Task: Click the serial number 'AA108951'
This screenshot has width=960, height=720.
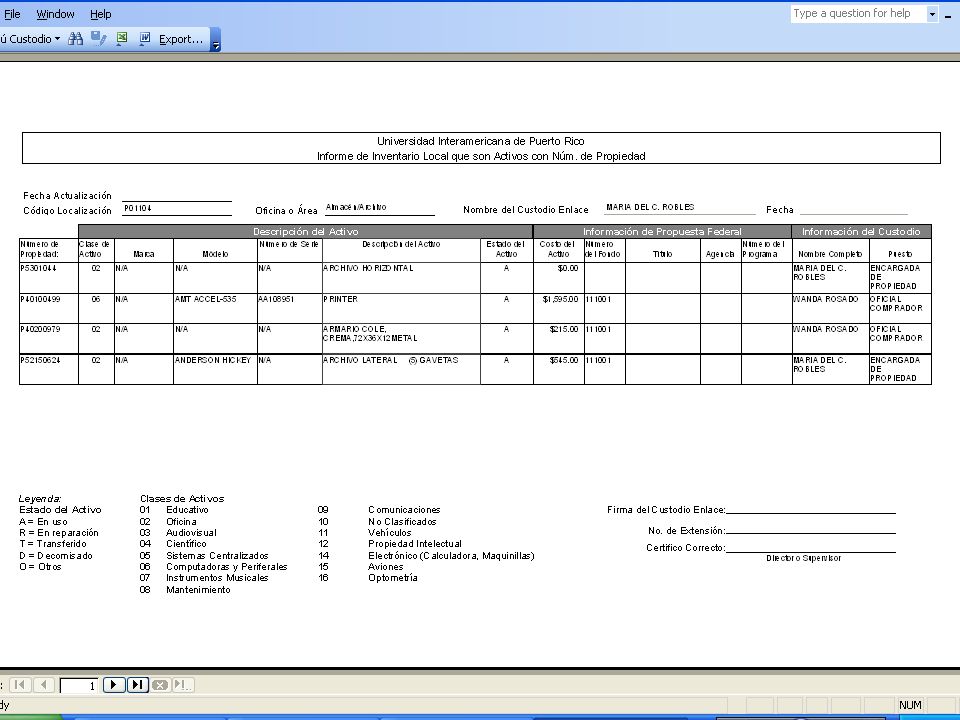Action: pos(276,299)
